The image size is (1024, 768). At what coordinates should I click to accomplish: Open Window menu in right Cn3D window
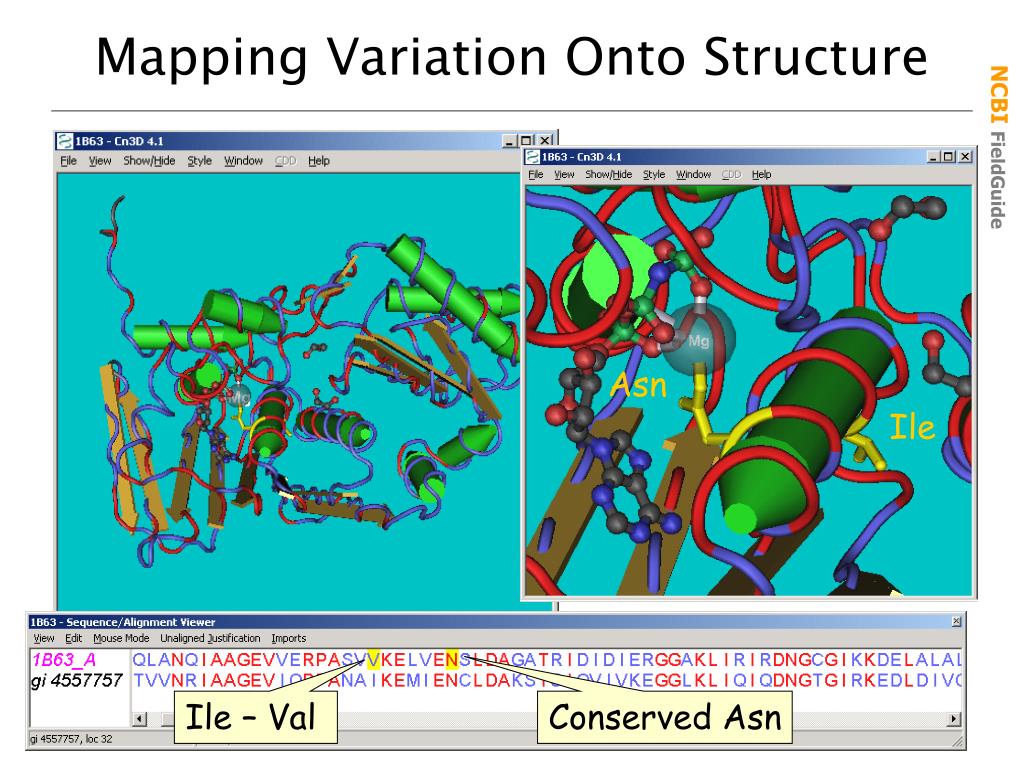(x=693, y=174)
